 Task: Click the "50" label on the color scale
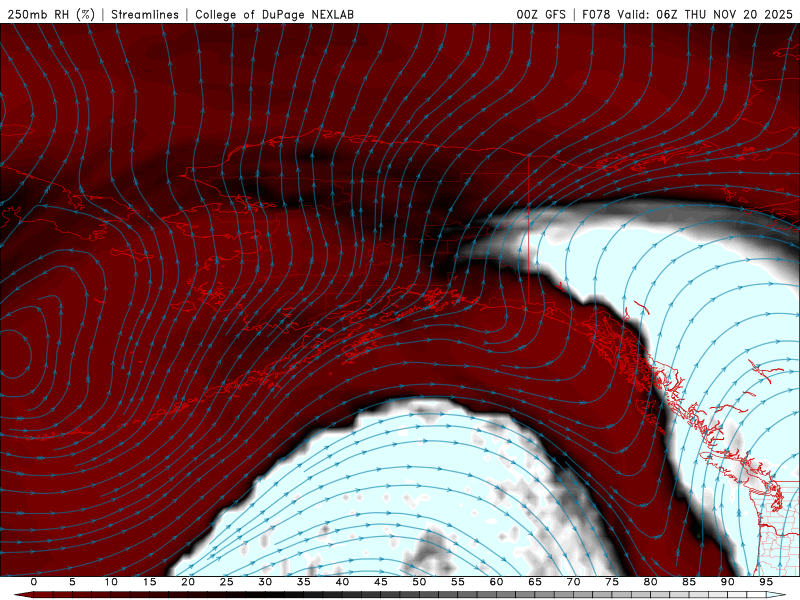pyautogui.click(x=419, y=582)
